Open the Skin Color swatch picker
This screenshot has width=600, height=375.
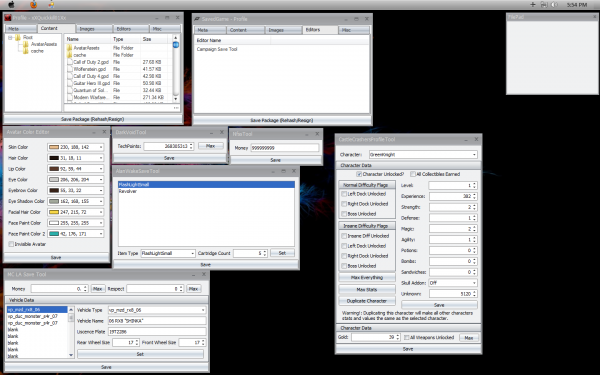(x=76, y=147)
